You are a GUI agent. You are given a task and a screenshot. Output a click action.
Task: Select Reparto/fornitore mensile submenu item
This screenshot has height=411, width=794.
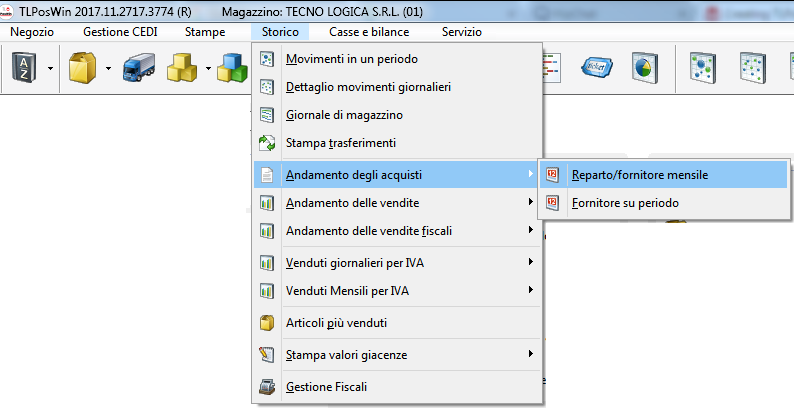coord(663,175)
